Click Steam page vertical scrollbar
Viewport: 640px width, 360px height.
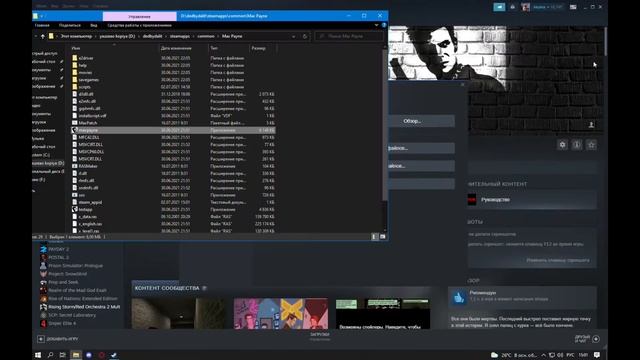pos(606,41)
